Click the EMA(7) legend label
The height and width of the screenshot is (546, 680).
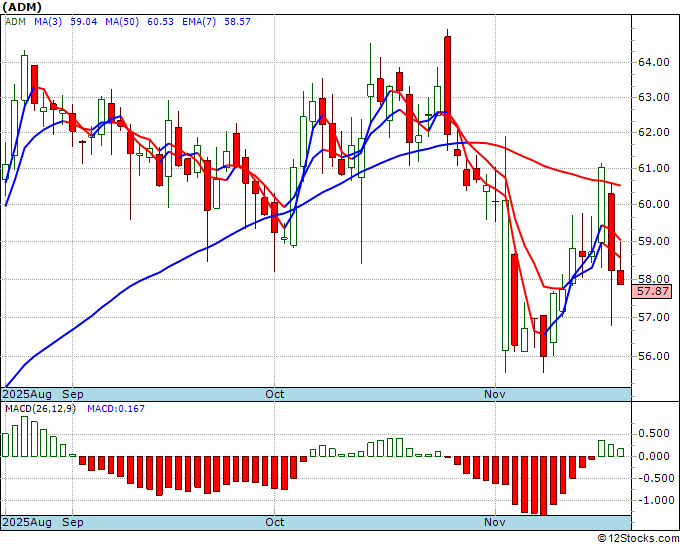tap(199, 22)
